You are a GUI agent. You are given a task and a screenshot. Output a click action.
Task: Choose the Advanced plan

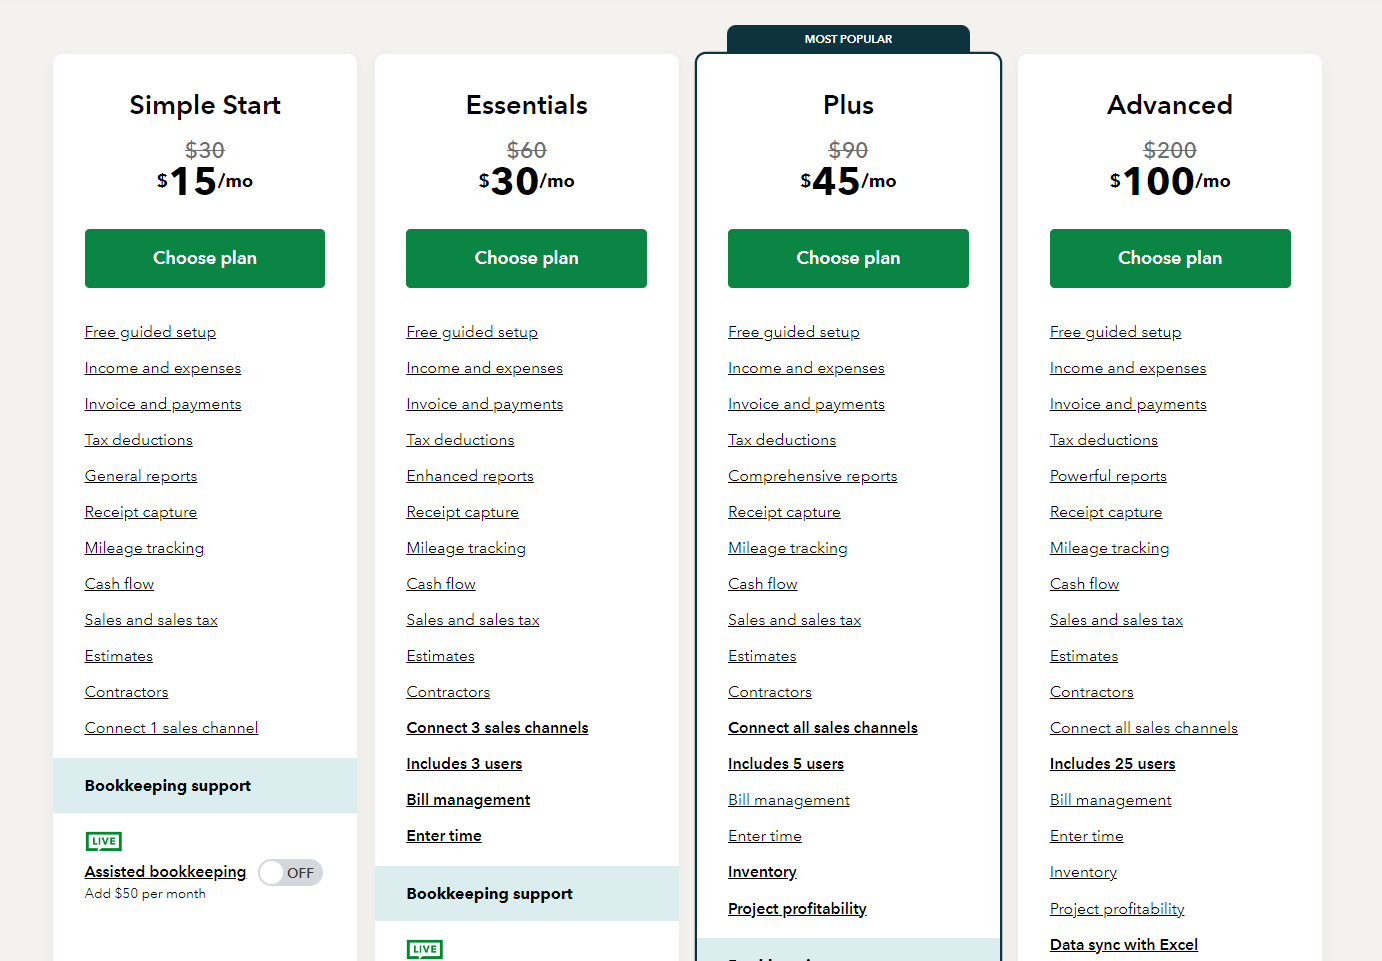[1170, 258]
